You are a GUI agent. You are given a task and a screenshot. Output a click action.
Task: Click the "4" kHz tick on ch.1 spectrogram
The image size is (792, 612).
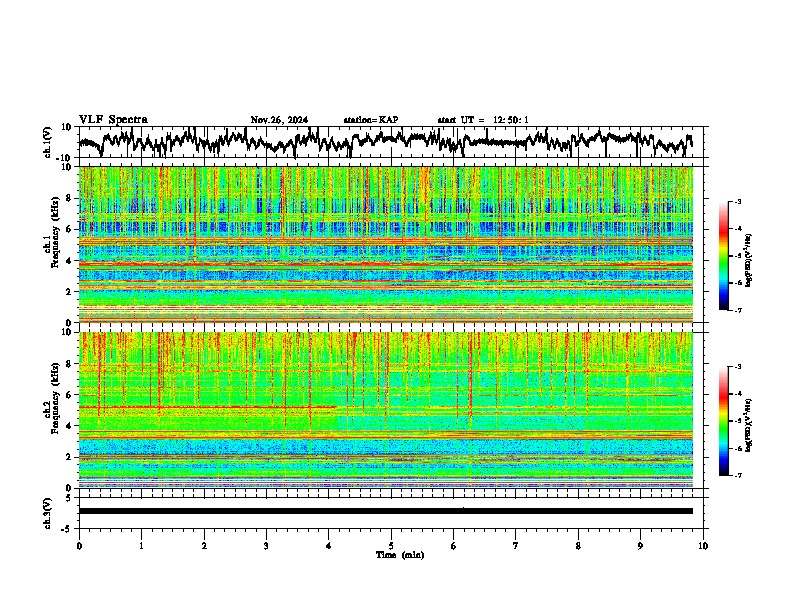(x=70, y=261)
